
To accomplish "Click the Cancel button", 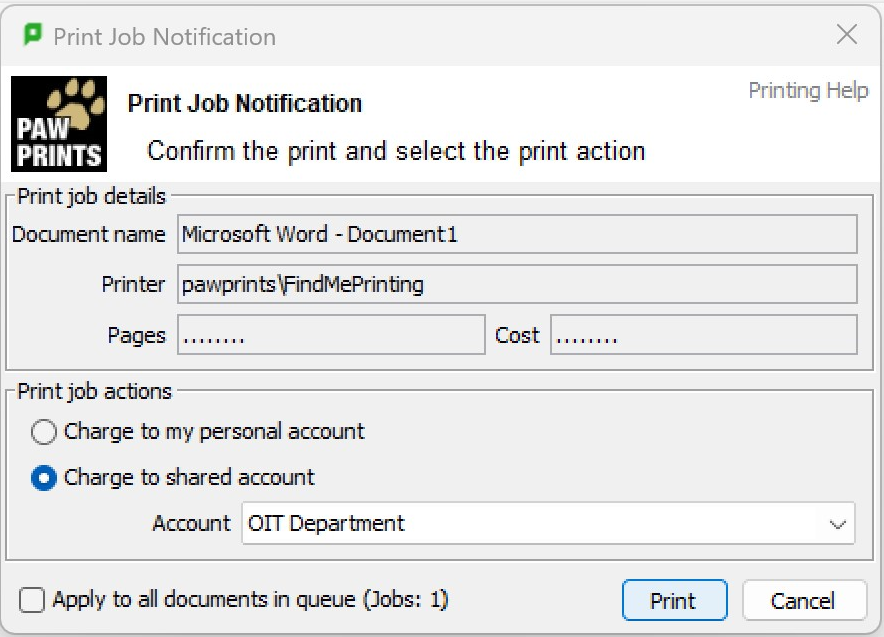I will (803, 600).
